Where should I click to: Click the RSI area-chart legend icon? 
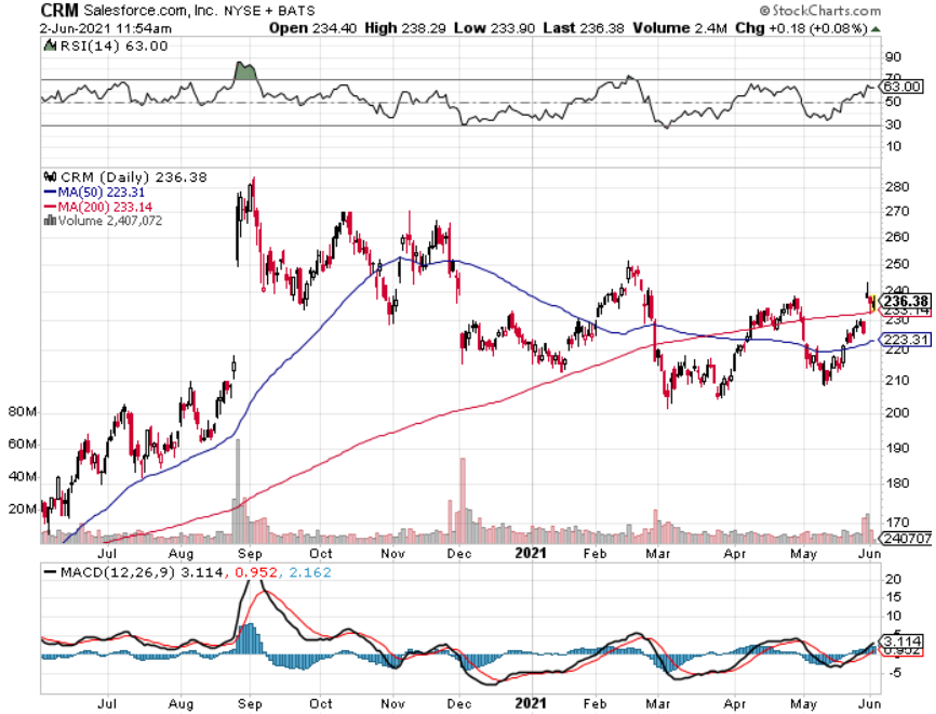(50, 45)
